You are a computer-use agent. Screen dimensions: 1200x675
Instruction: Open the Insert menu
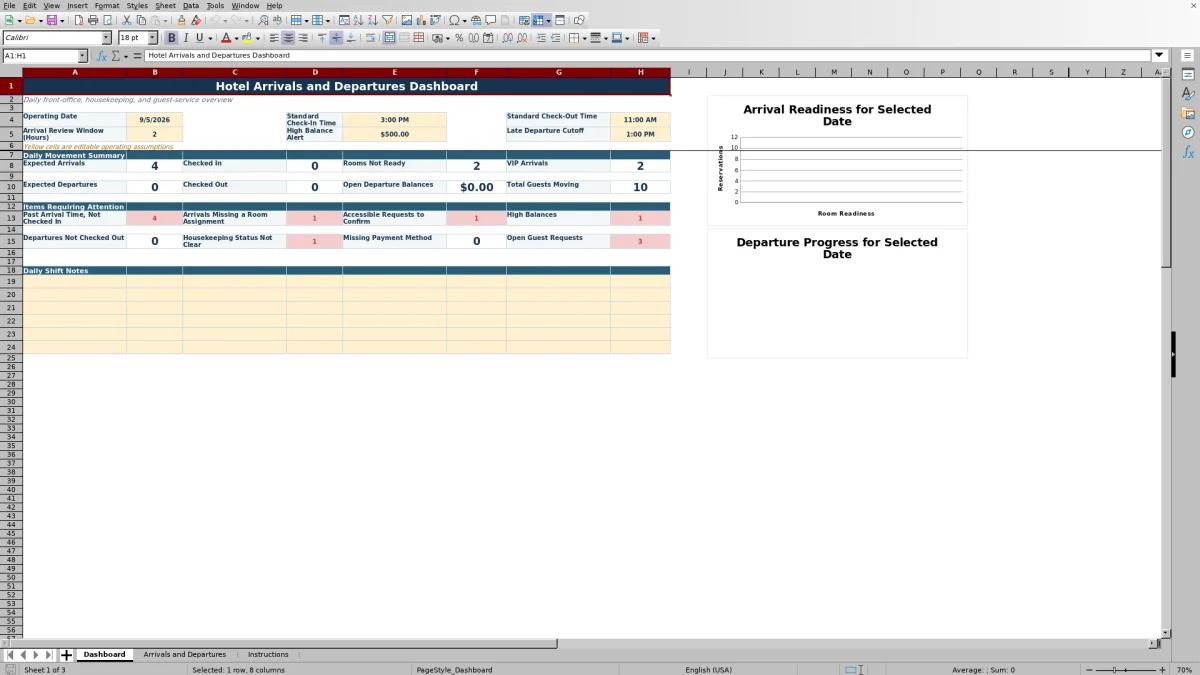(77, 5)
